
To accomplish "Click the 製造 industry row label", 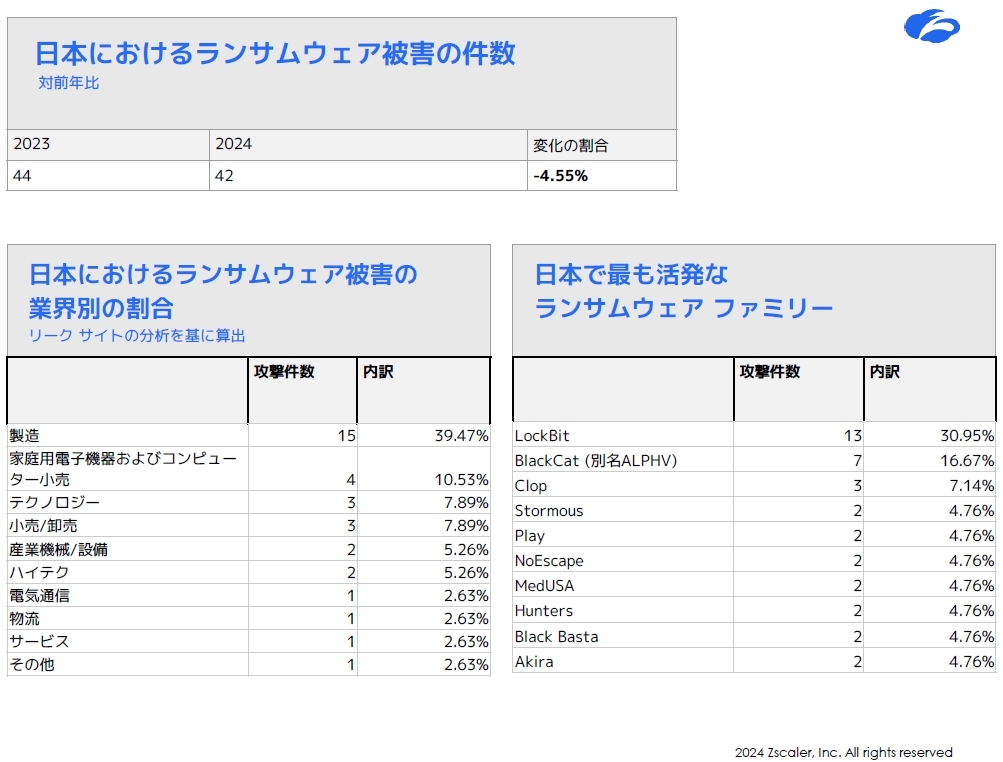I will coord(24,436).
